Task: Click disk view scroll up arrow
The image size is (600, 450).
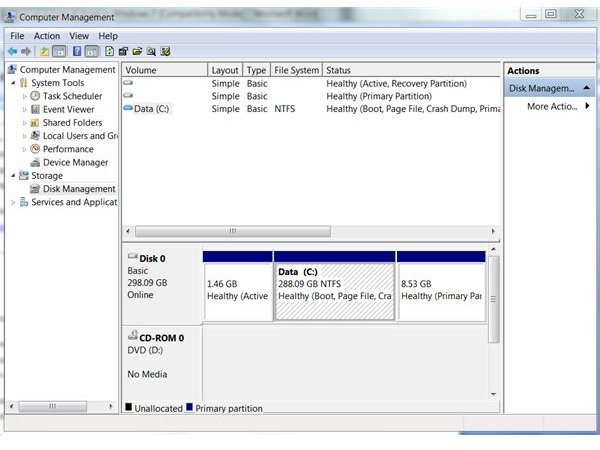Action: tap(494, 249)
